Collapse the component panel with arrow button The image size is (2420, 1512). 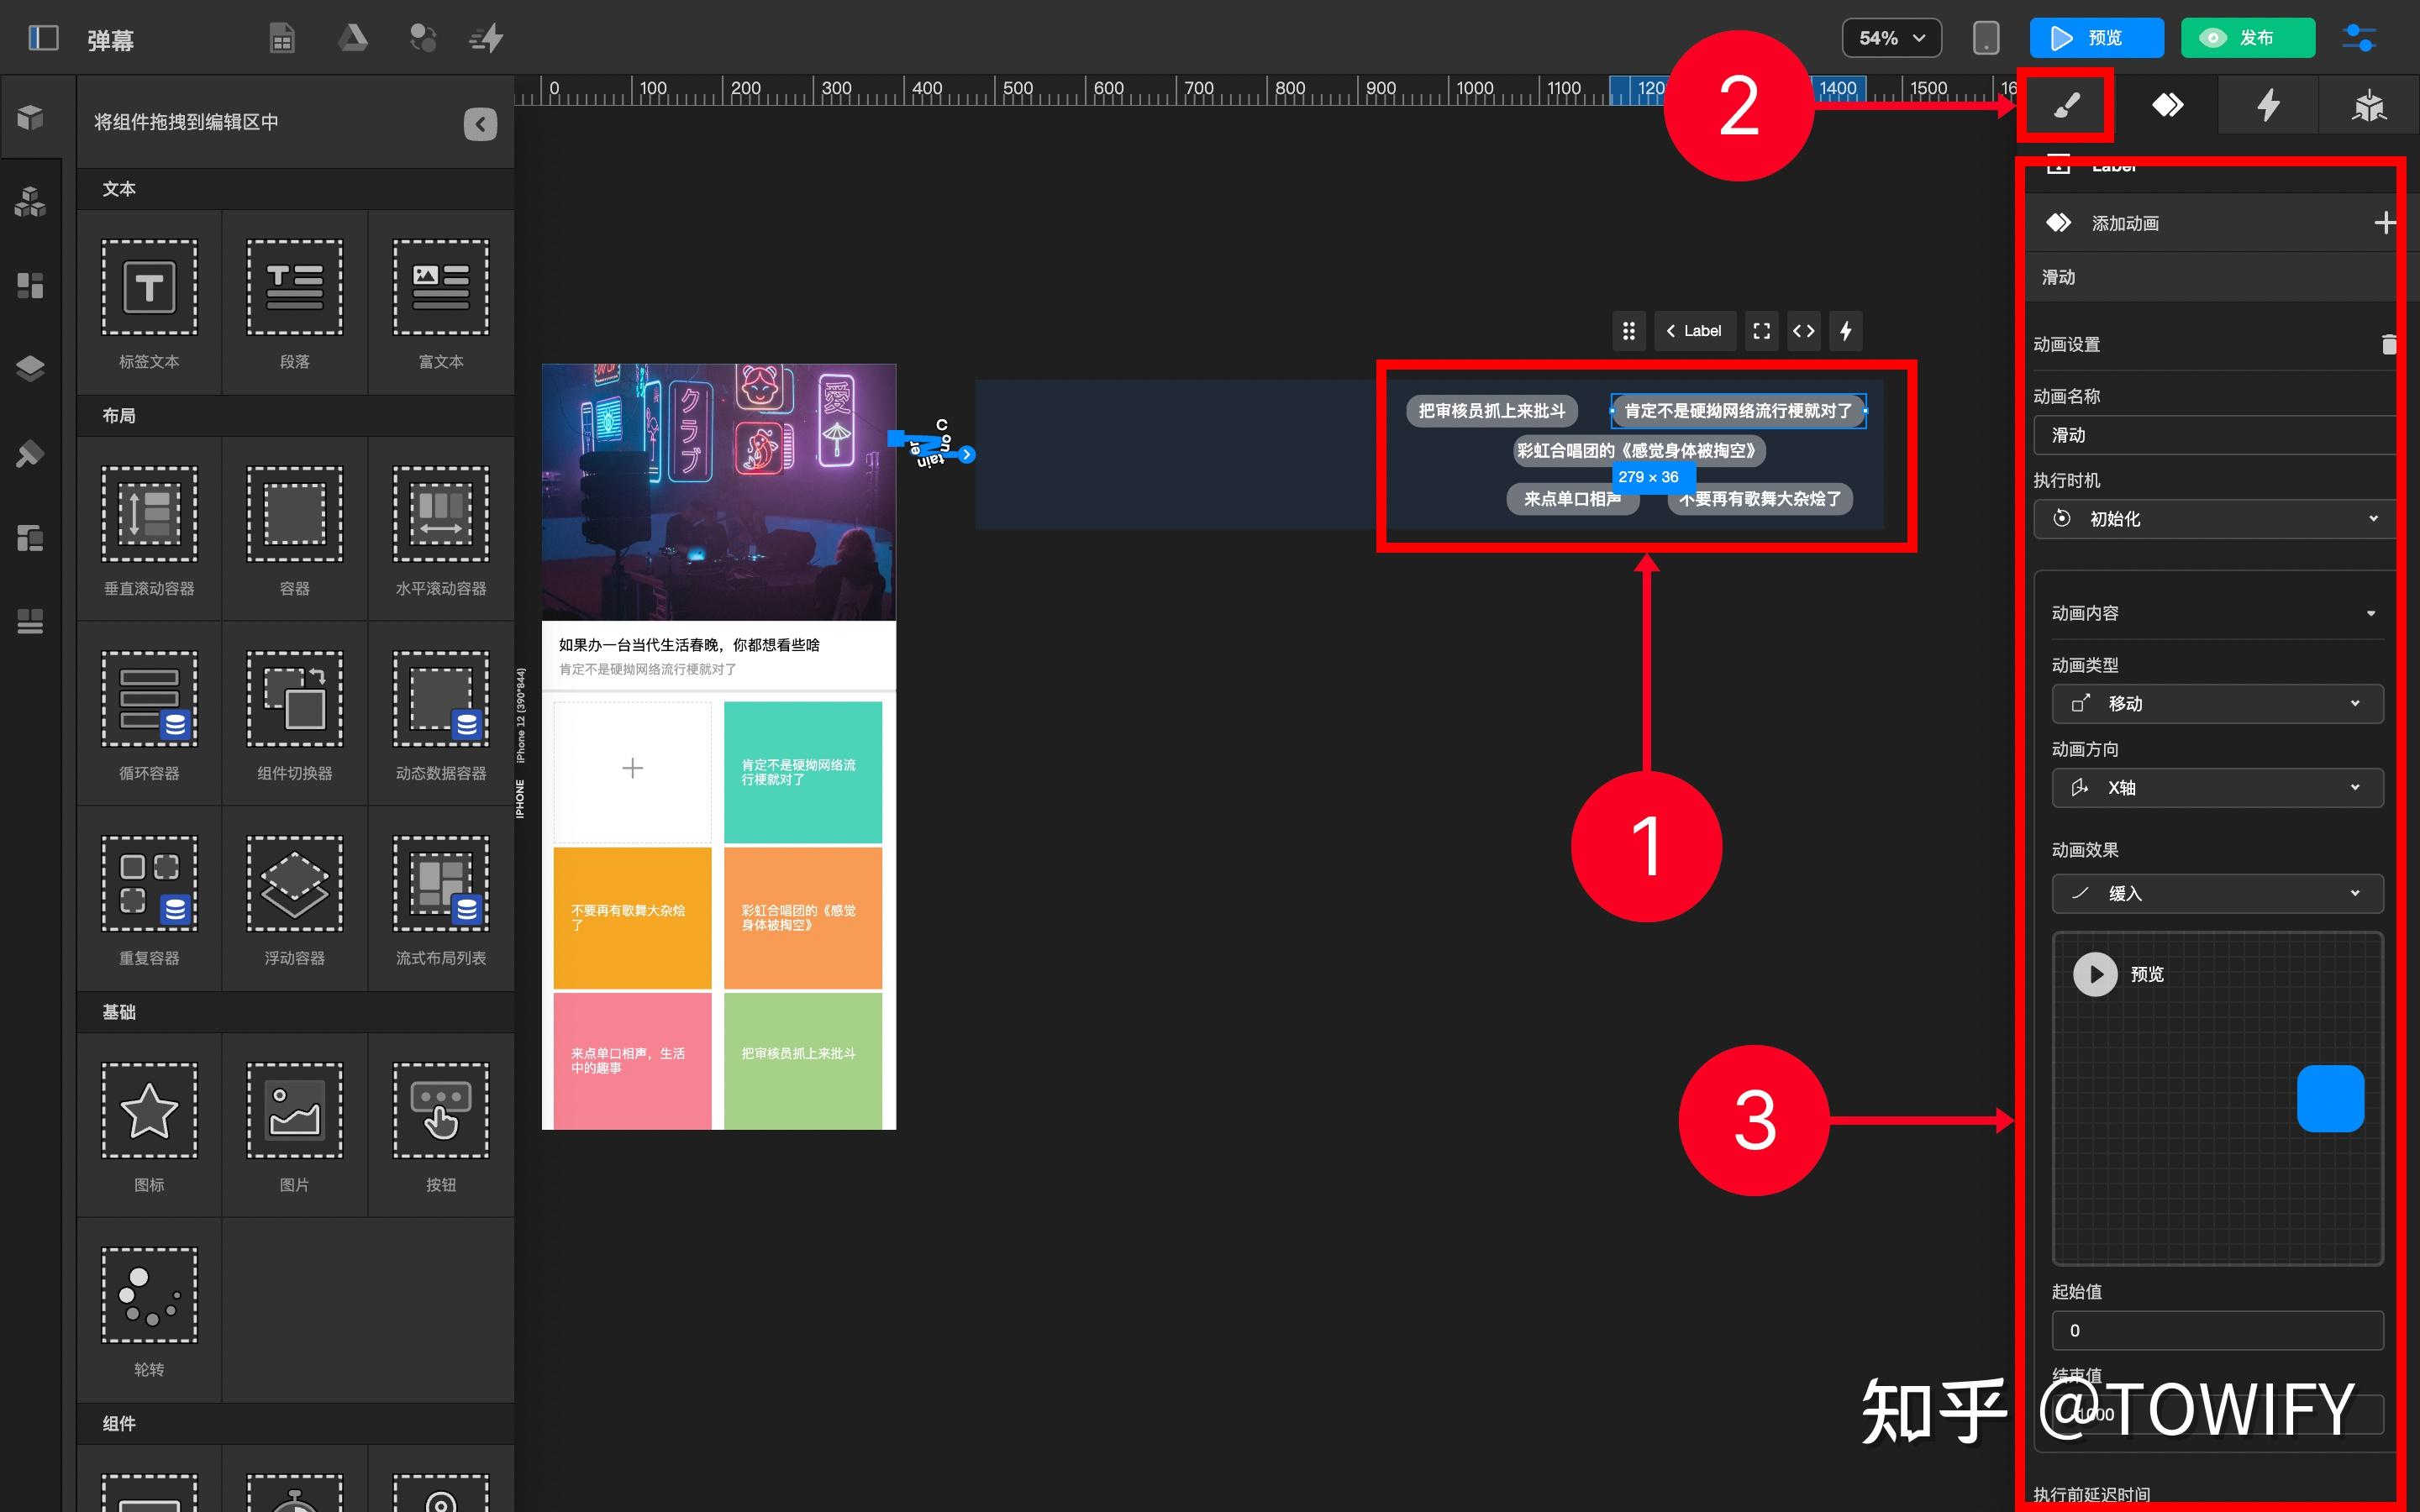coord(480,124)
